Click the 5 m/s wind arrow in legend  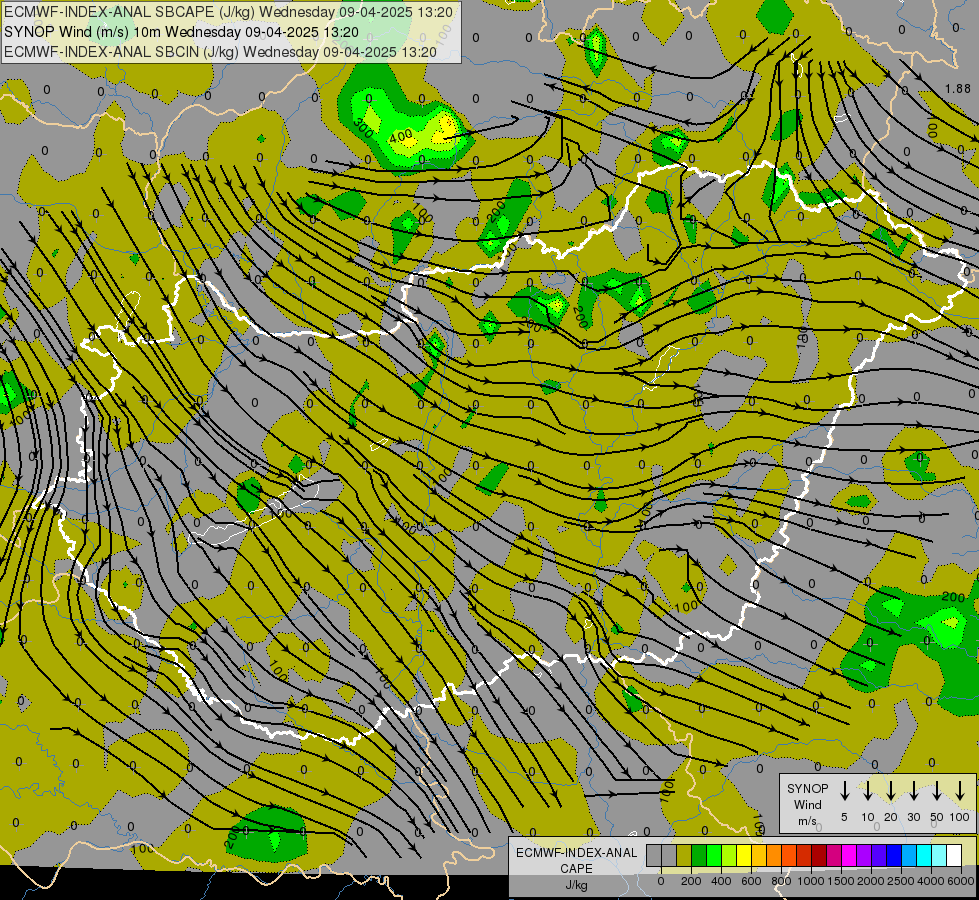click(x=844, y=791)
